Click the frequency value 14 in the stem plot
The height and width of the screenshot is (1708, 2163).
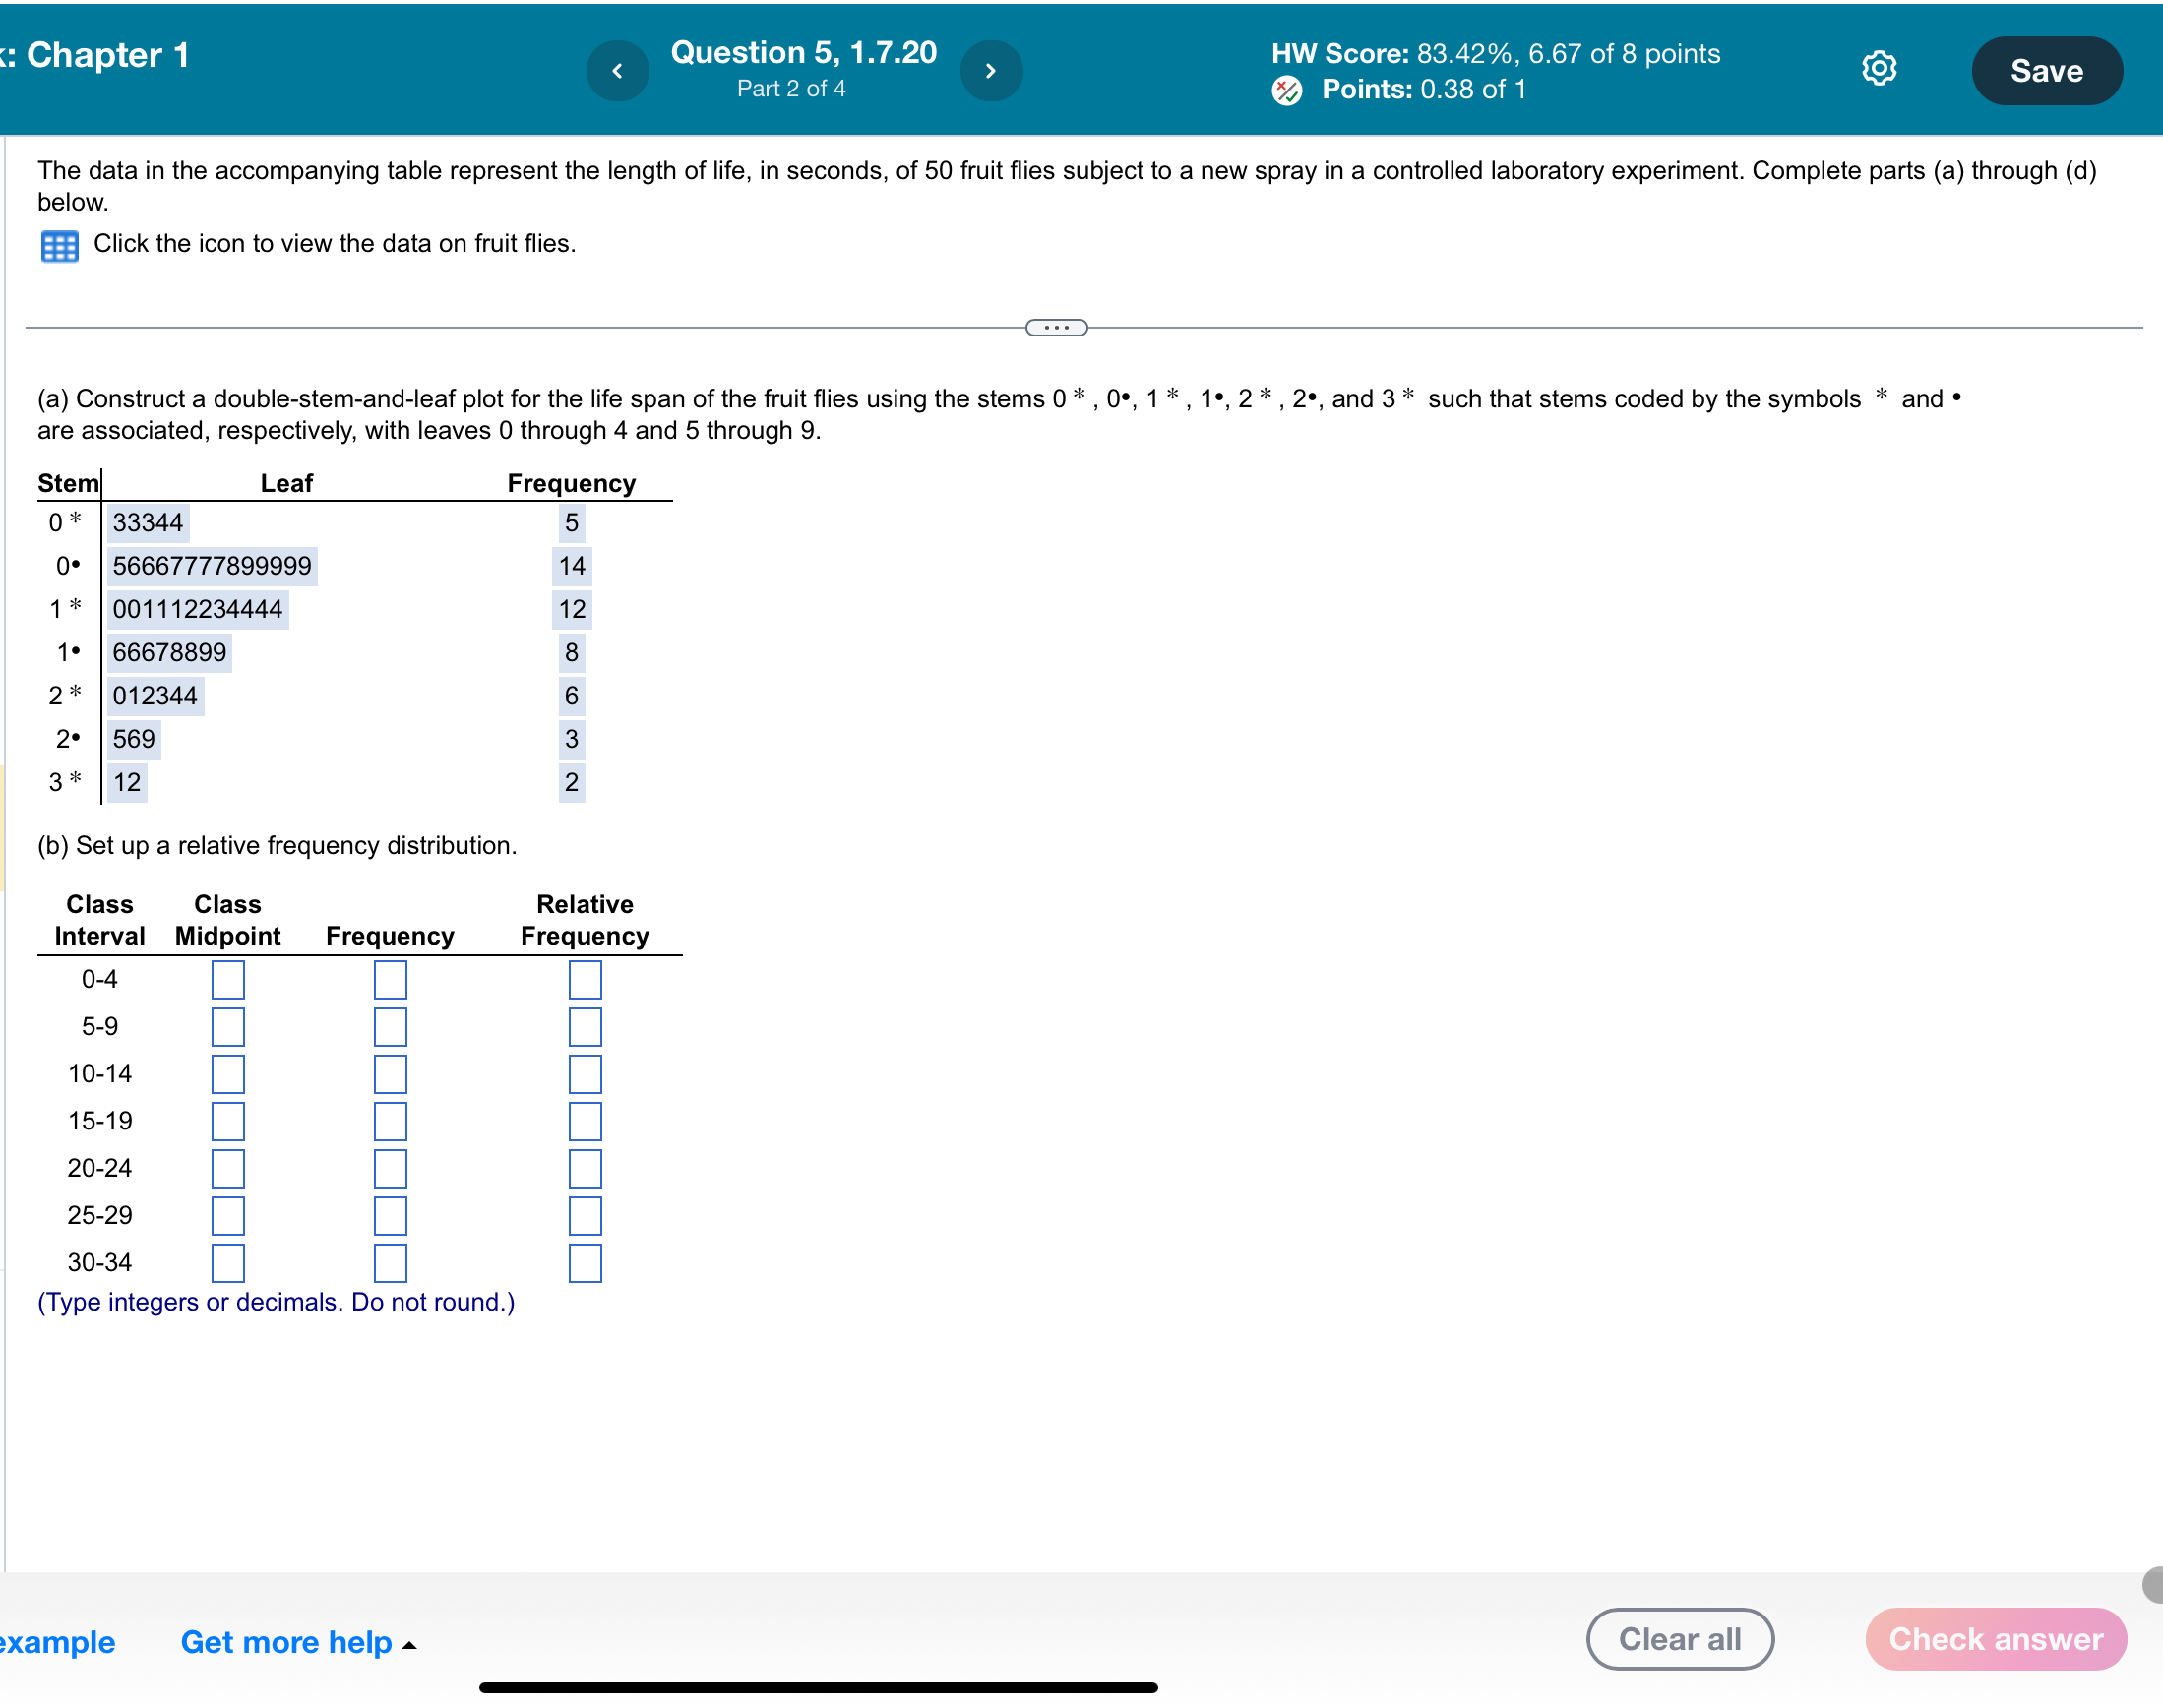[571, 565]
